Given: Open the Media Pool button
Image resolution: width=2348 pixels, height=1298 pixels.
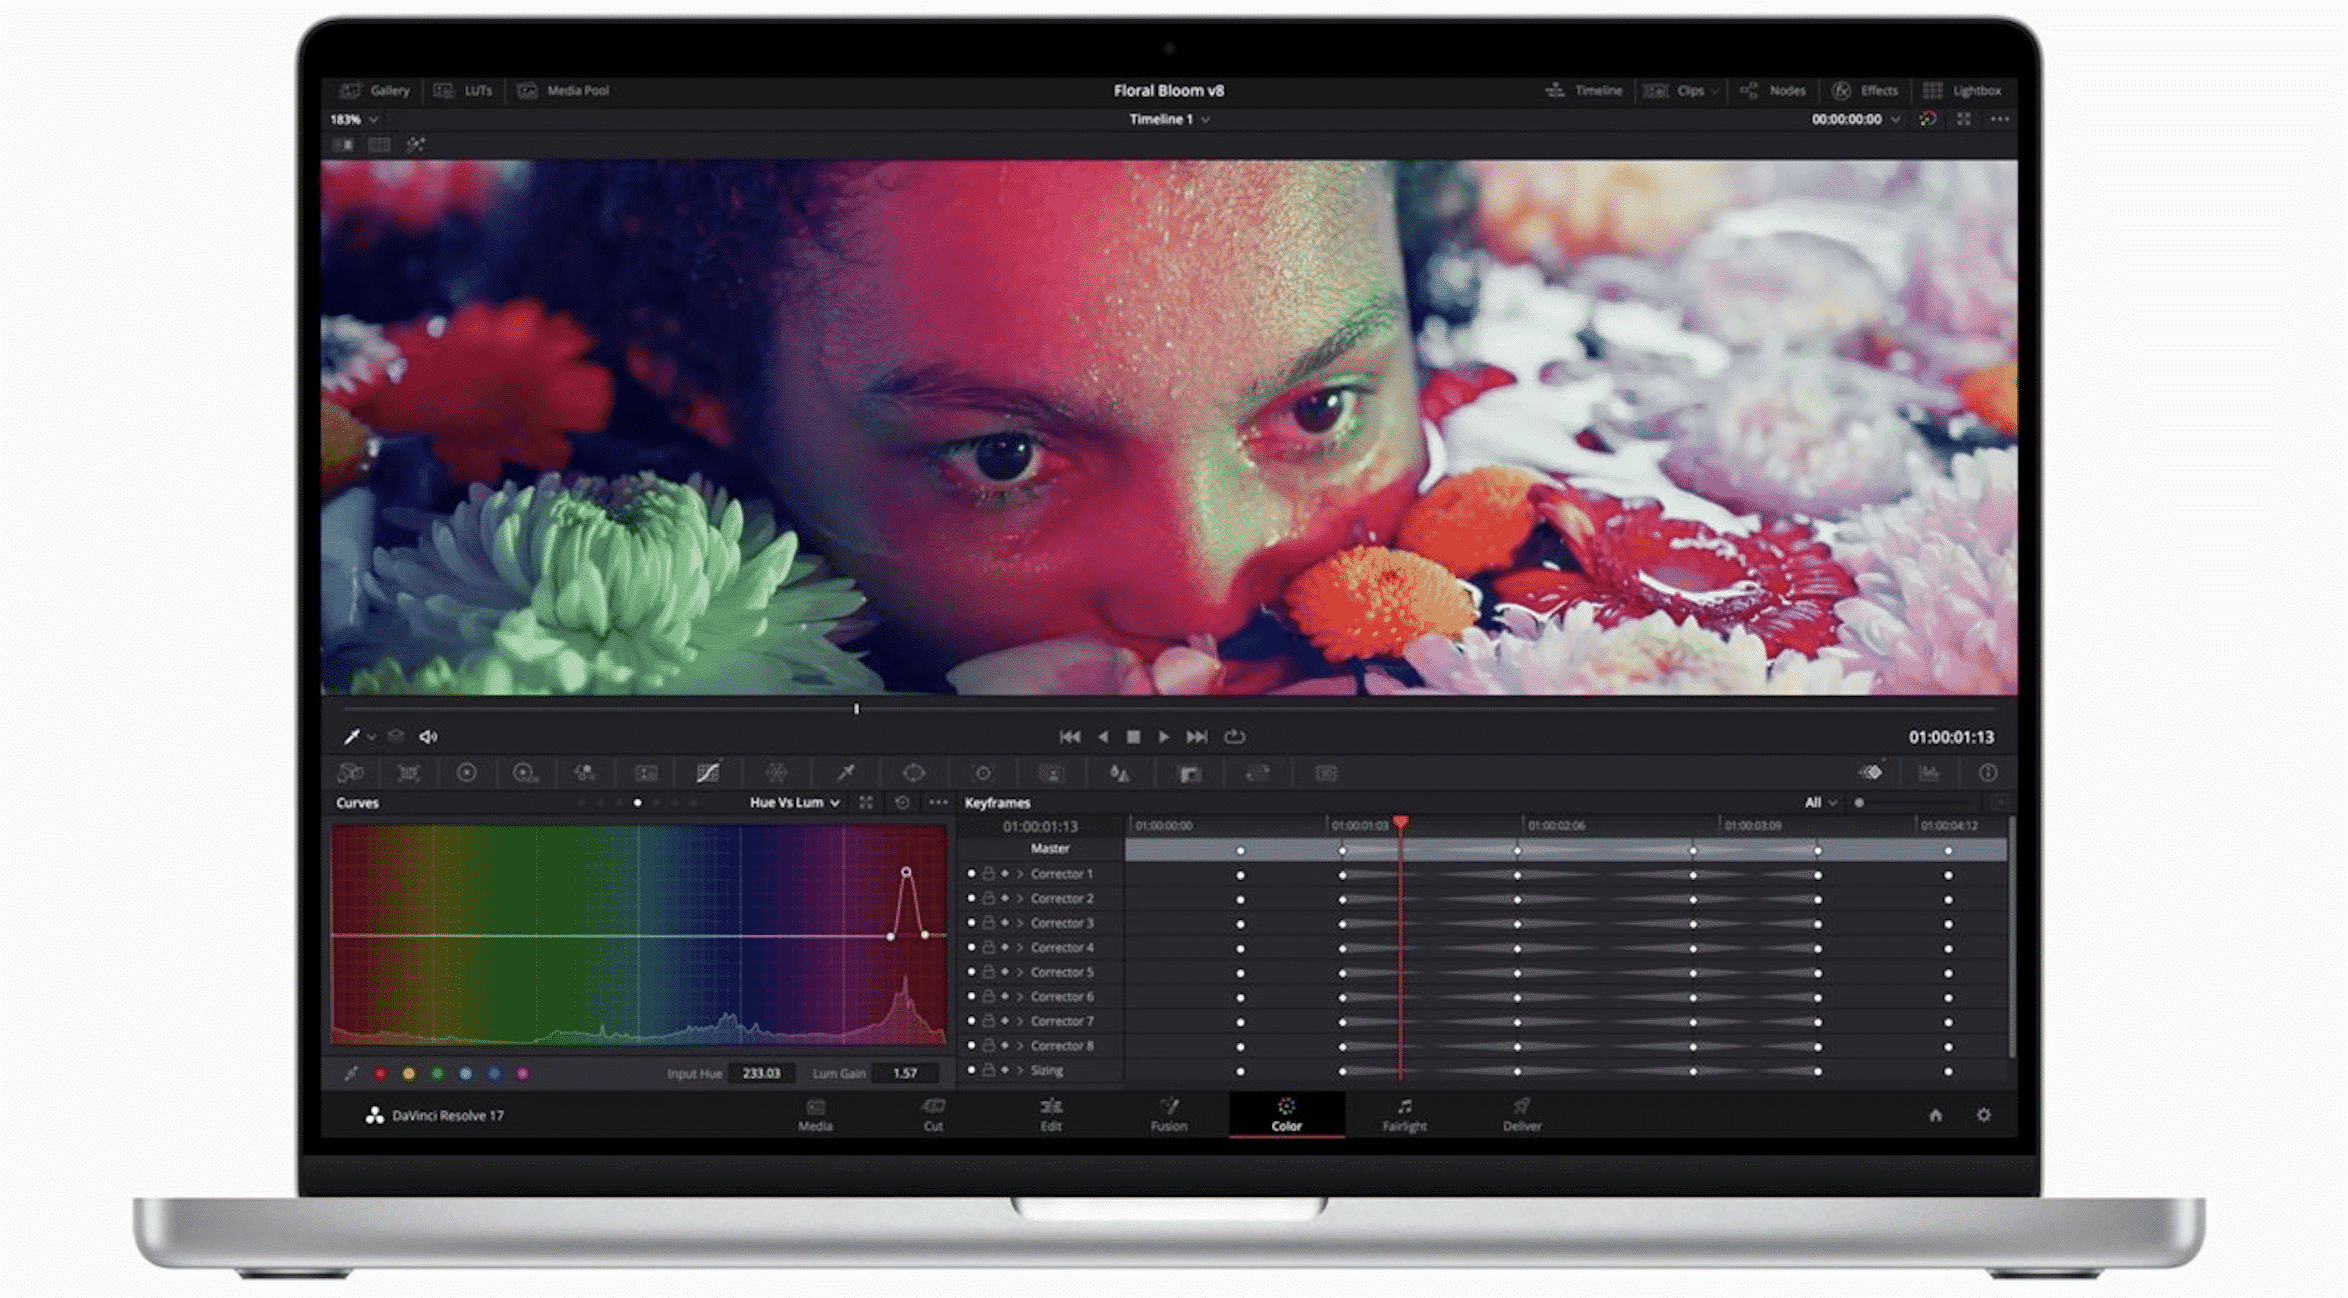Looking at the screenshot, I should point(564,91).
